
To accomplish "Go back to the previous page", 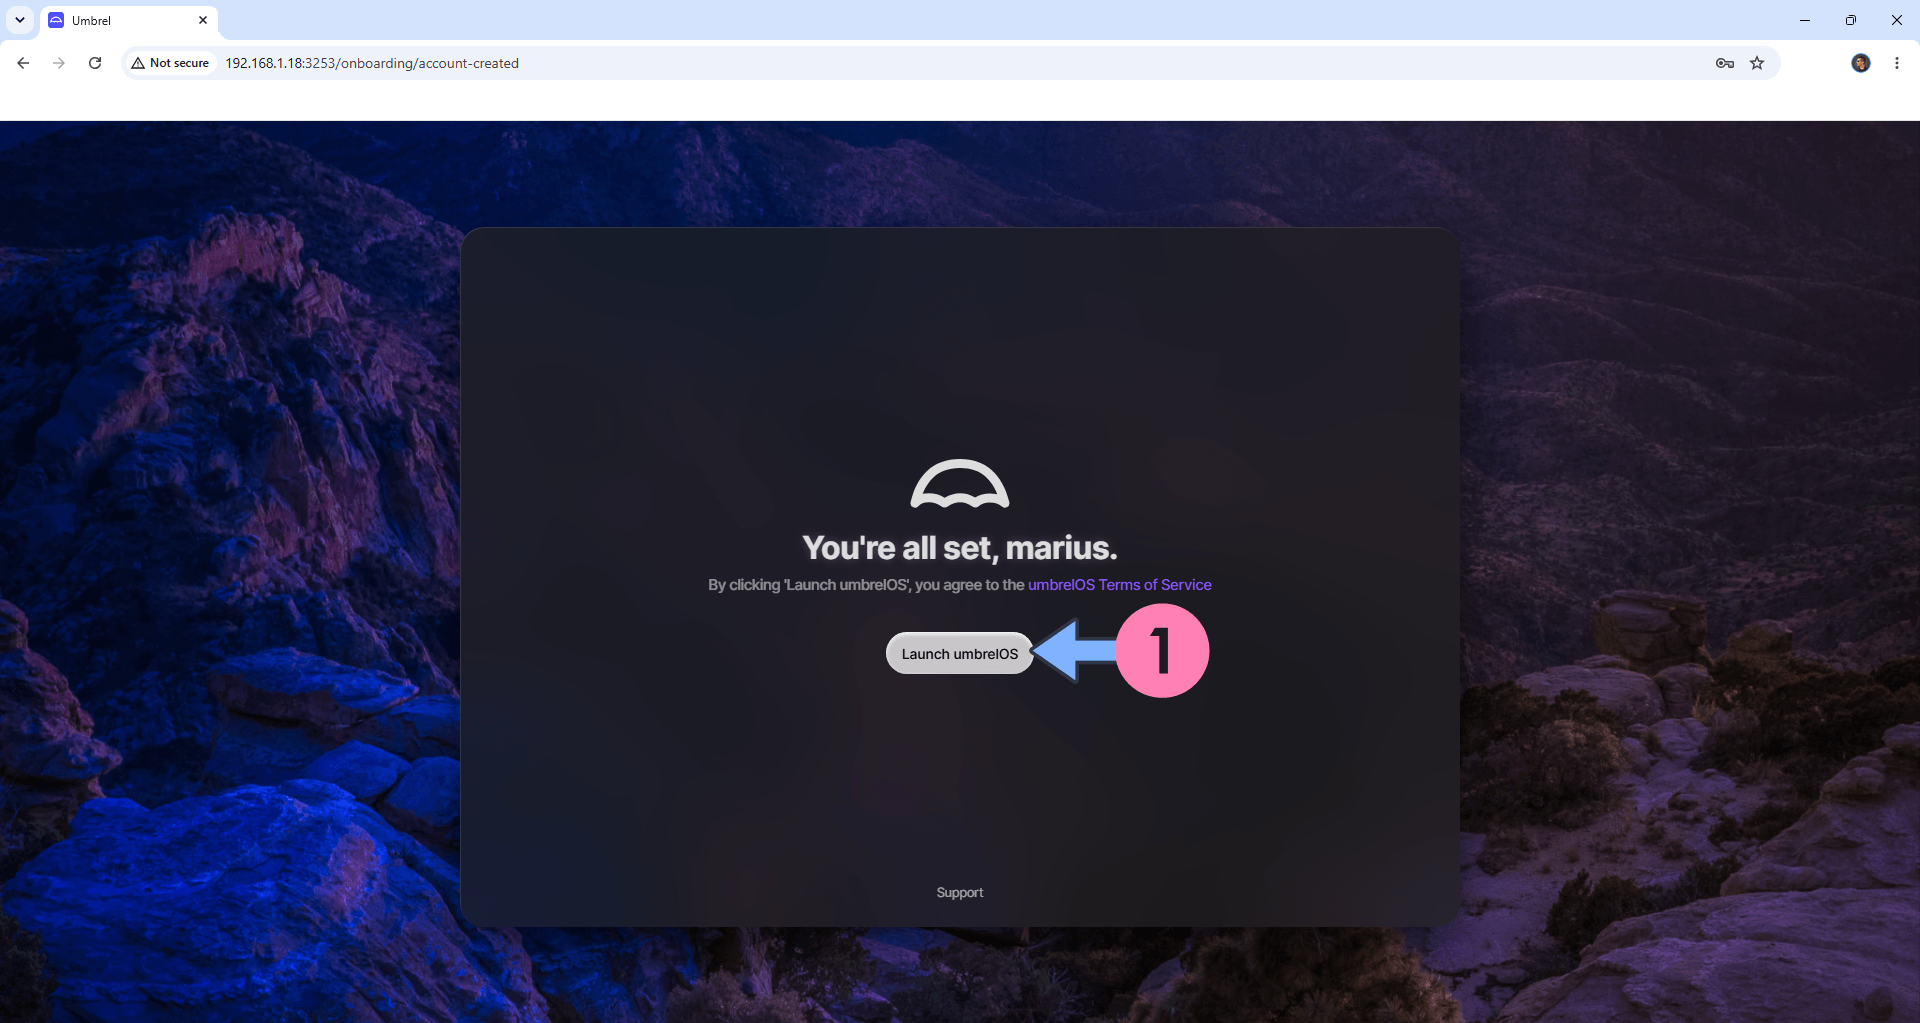I will point(23,63).
